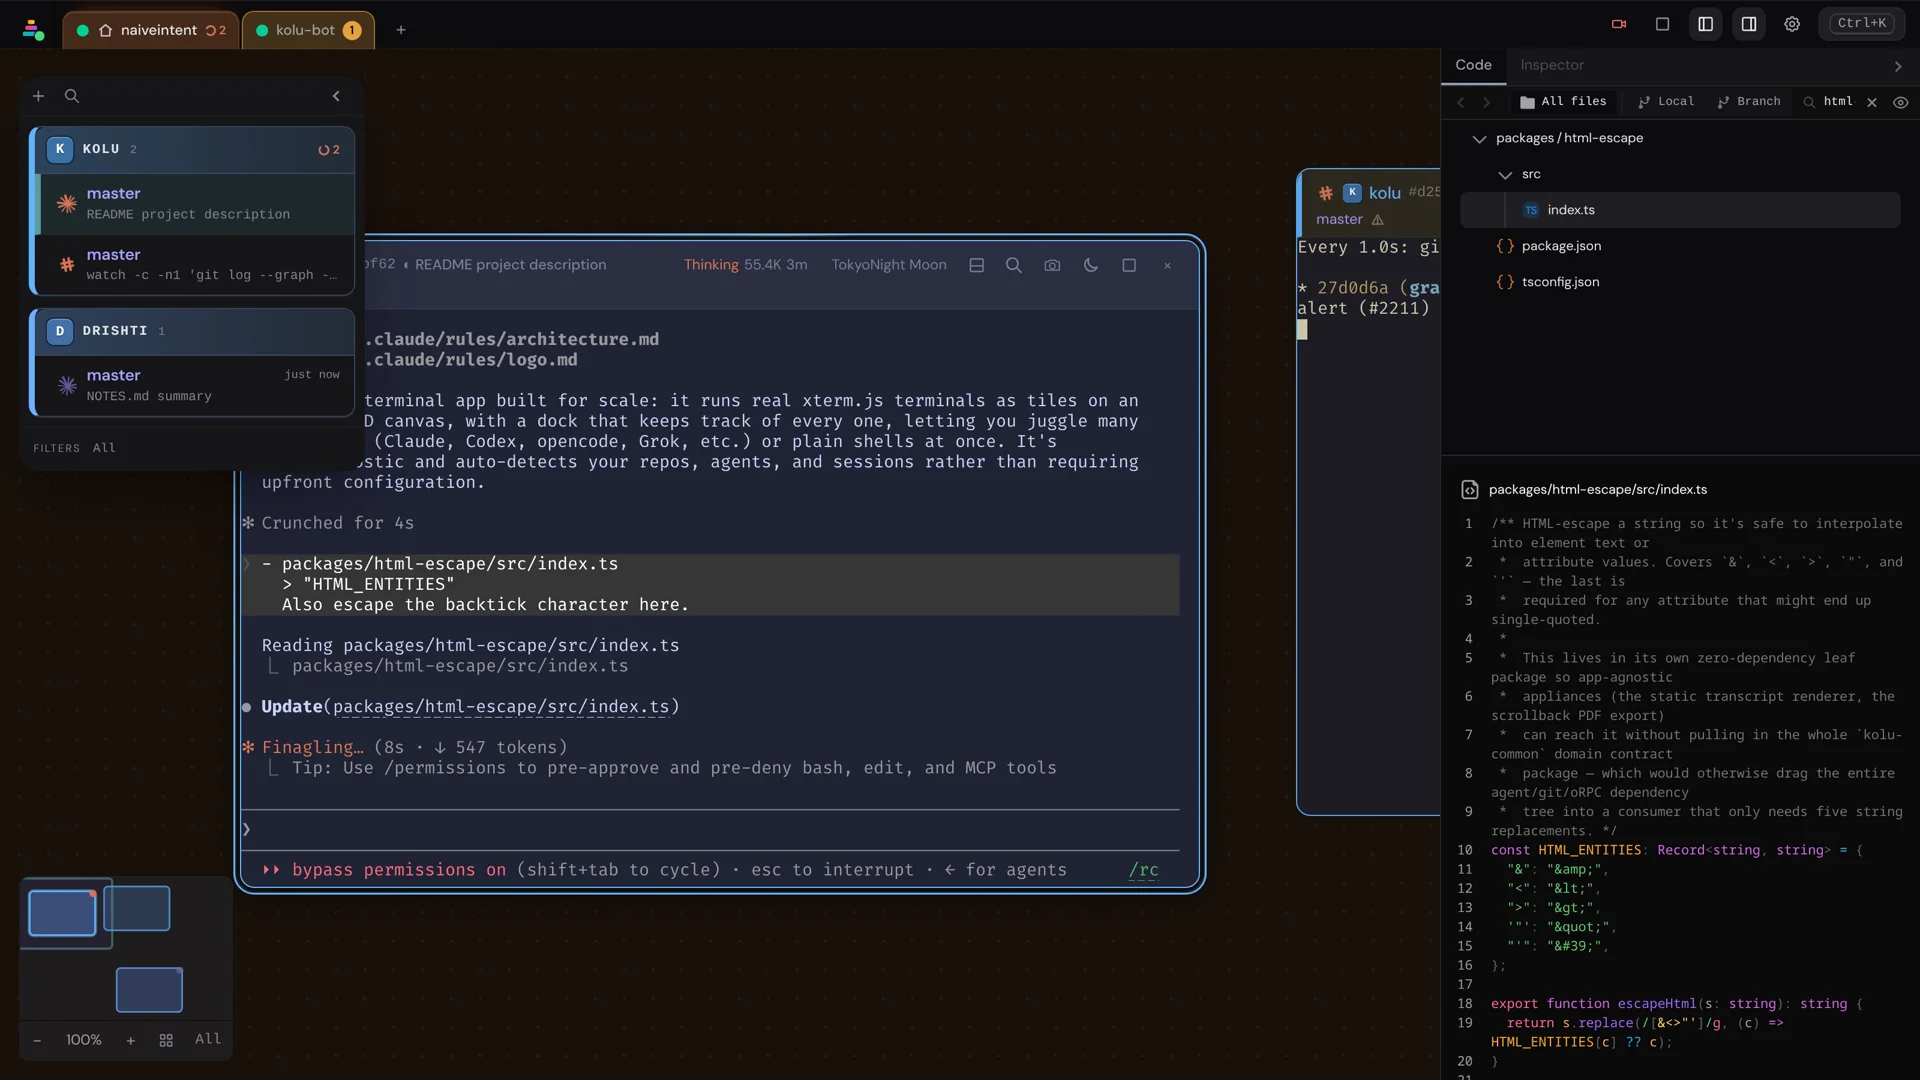Click the bottom minimap tile thumbnail
The height and width of the screenshot is (1080, 1920).
point(149,990)
